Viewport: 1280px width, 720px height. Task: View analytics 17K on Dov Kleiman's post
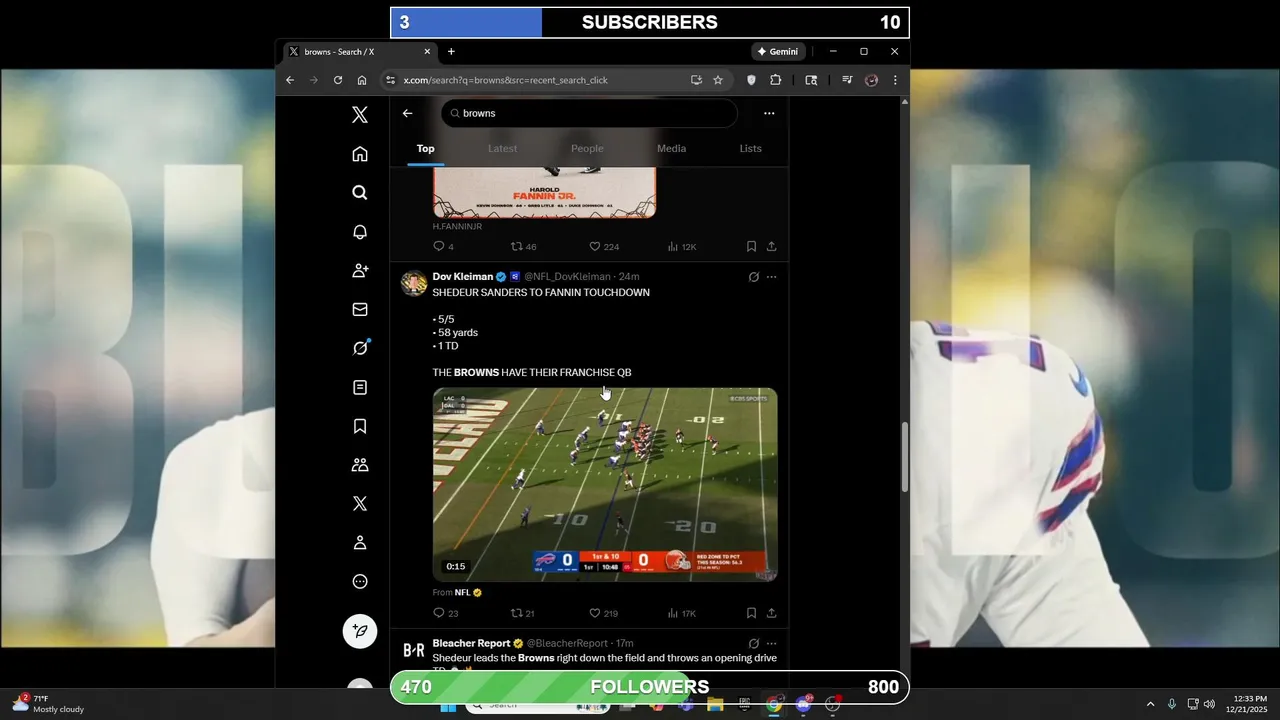pyautogui.click(x=681, y=613)
